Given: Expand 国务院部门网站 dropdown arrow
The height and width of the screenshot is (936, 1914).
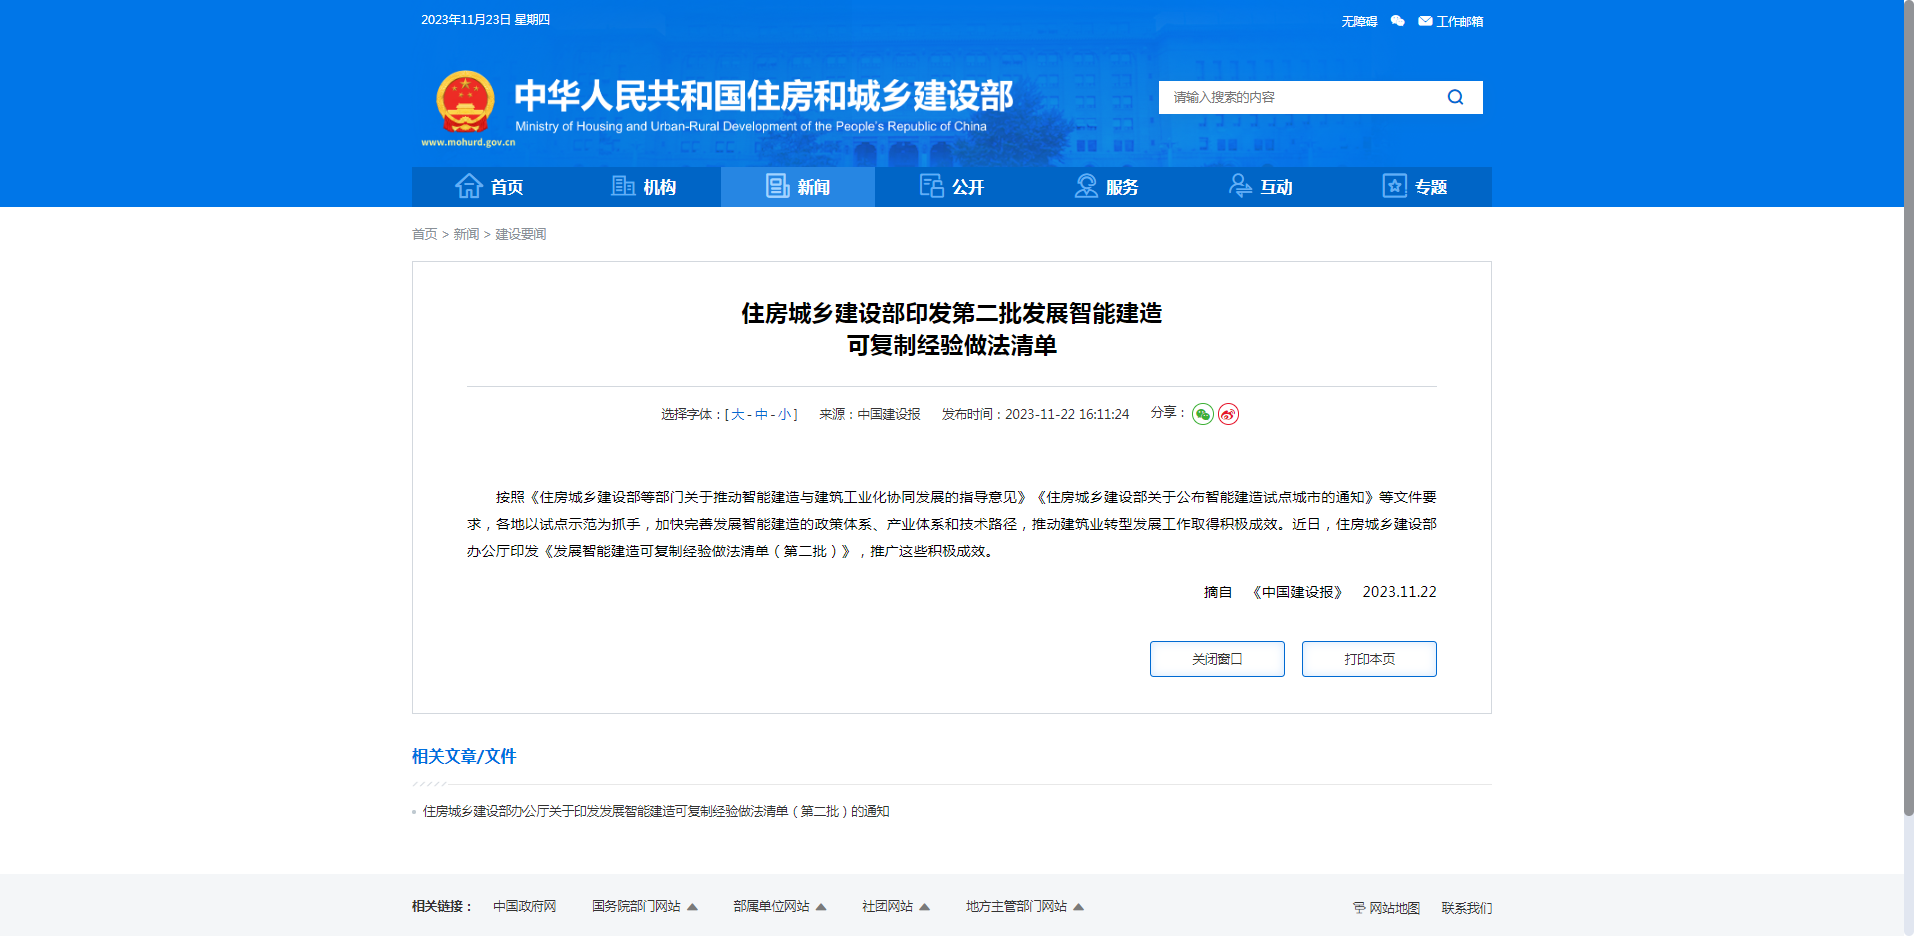Looking at the screenshot, I should 692,907.
